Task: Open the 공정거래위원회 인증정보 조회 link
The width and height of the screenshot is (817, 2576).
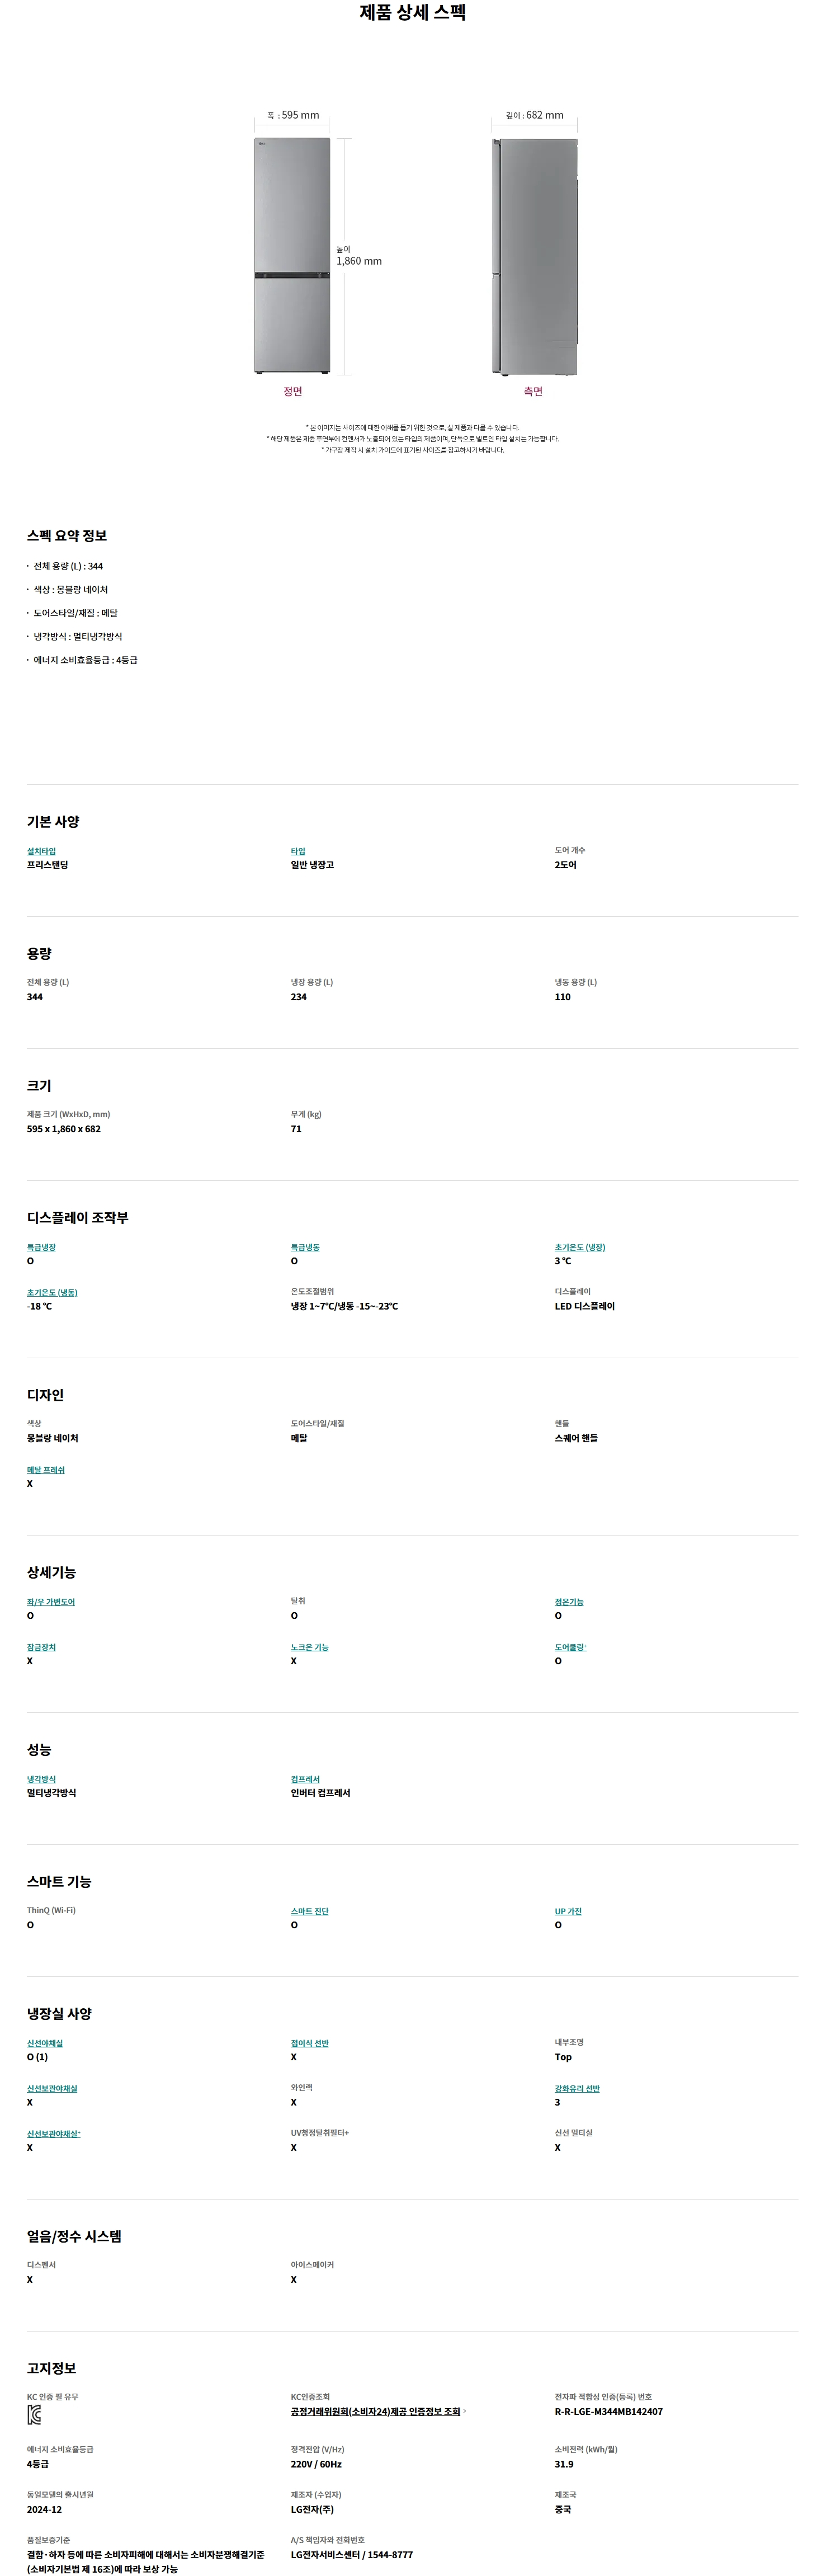Action: point(375,2412)
